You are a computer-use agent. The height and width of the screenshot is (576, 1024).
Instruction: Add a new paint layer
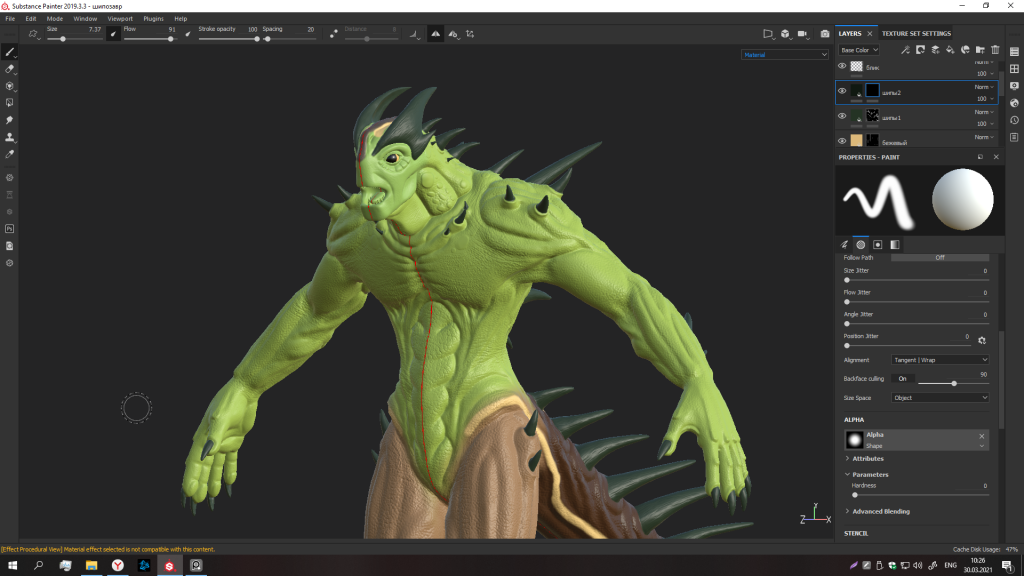coord(935,50)
